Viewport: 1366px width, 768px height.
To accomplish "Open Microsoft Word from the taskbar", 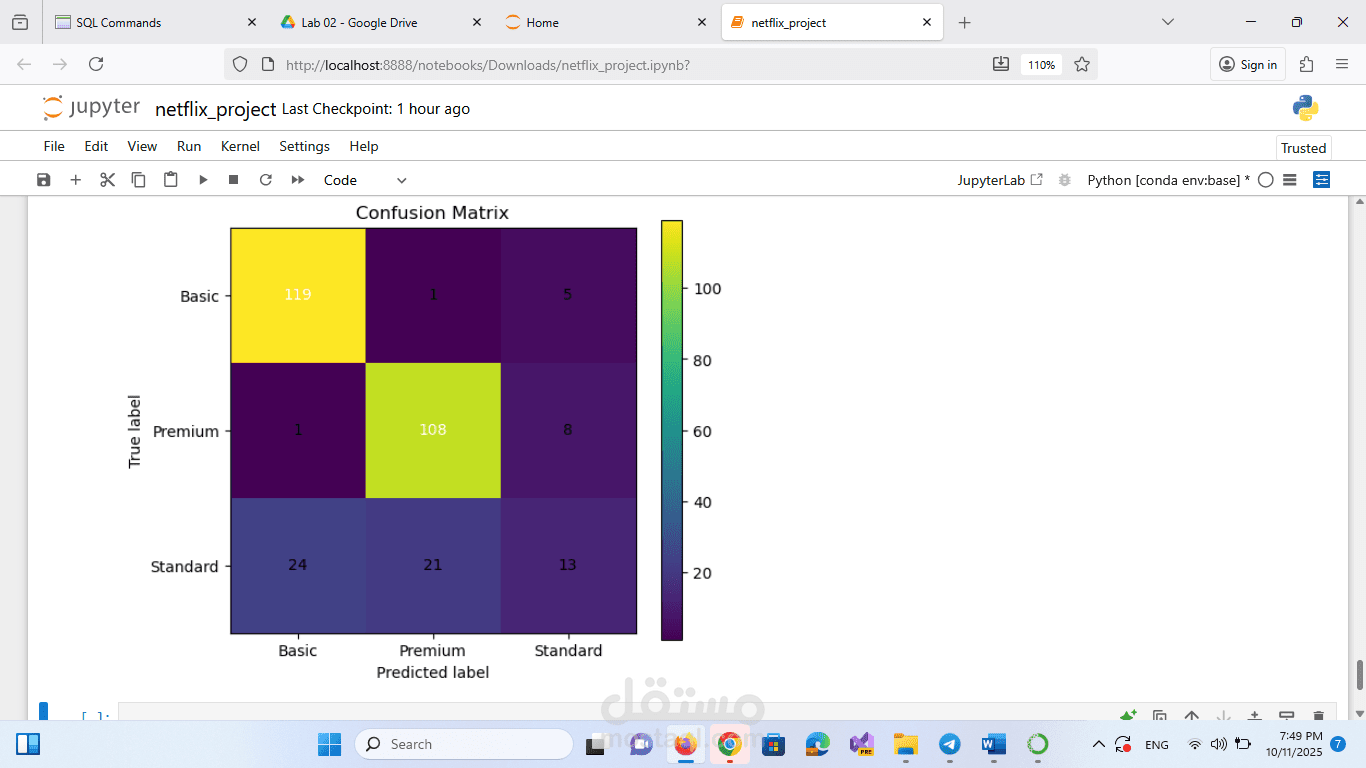I will [994, 744].
